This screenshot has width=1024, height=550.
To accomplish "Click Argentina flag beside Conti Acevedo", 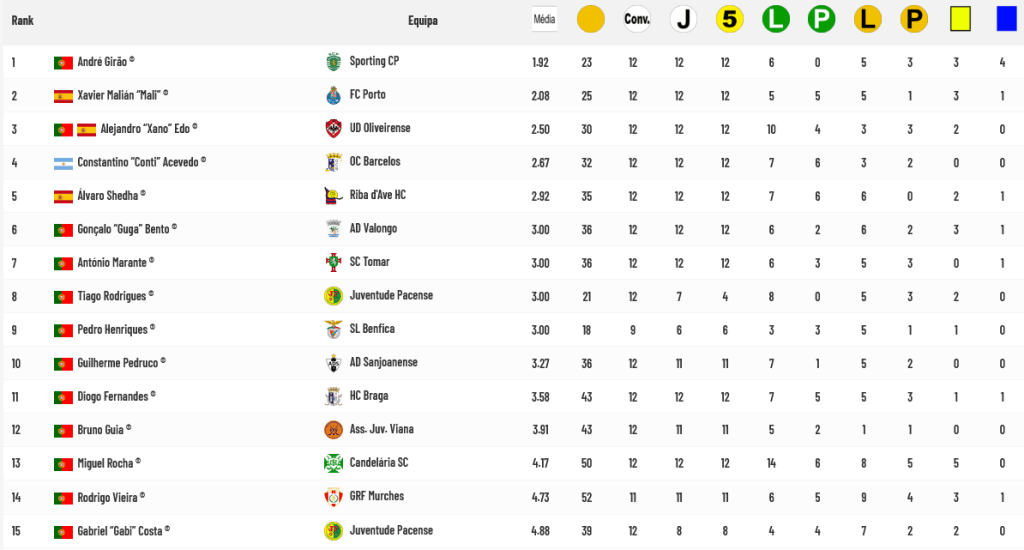I will 63,163.
